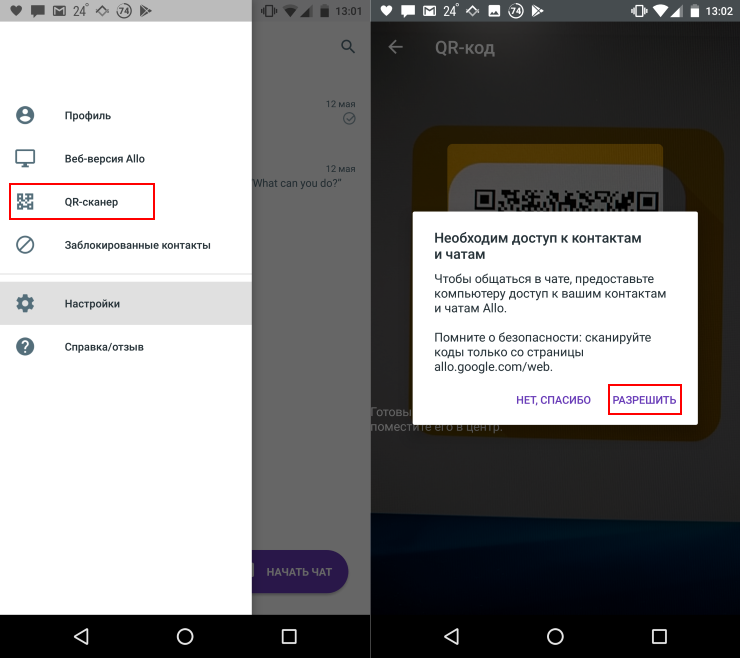740x658 pixels.
Task: Open recent apps square on right phone
Action: pos(659,636)
